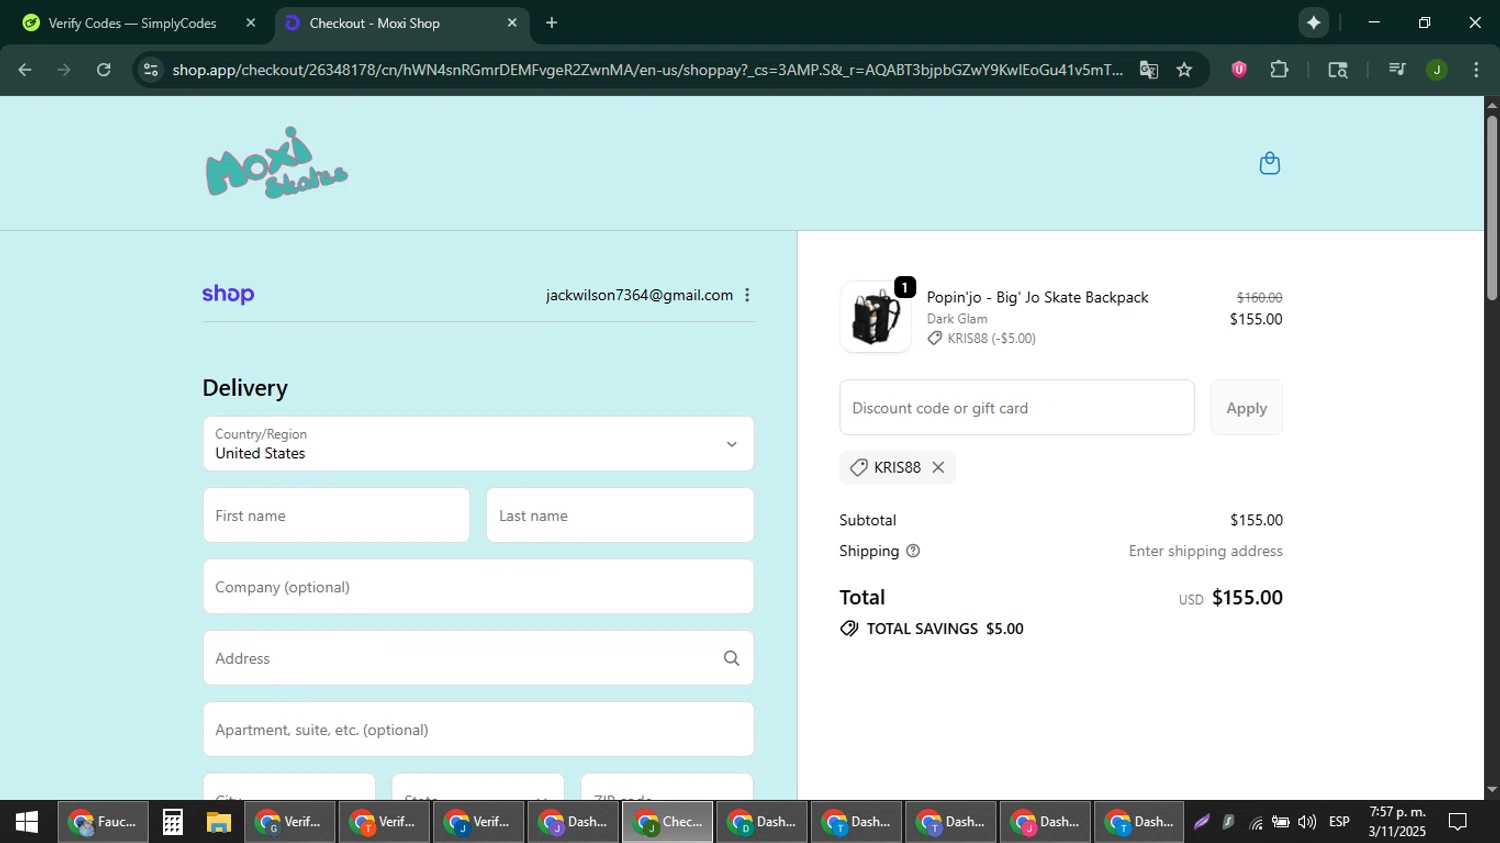Reload the checkout page
Image resolution: width=1500 pixels, height=843 pixels.
tap(104, 69)
